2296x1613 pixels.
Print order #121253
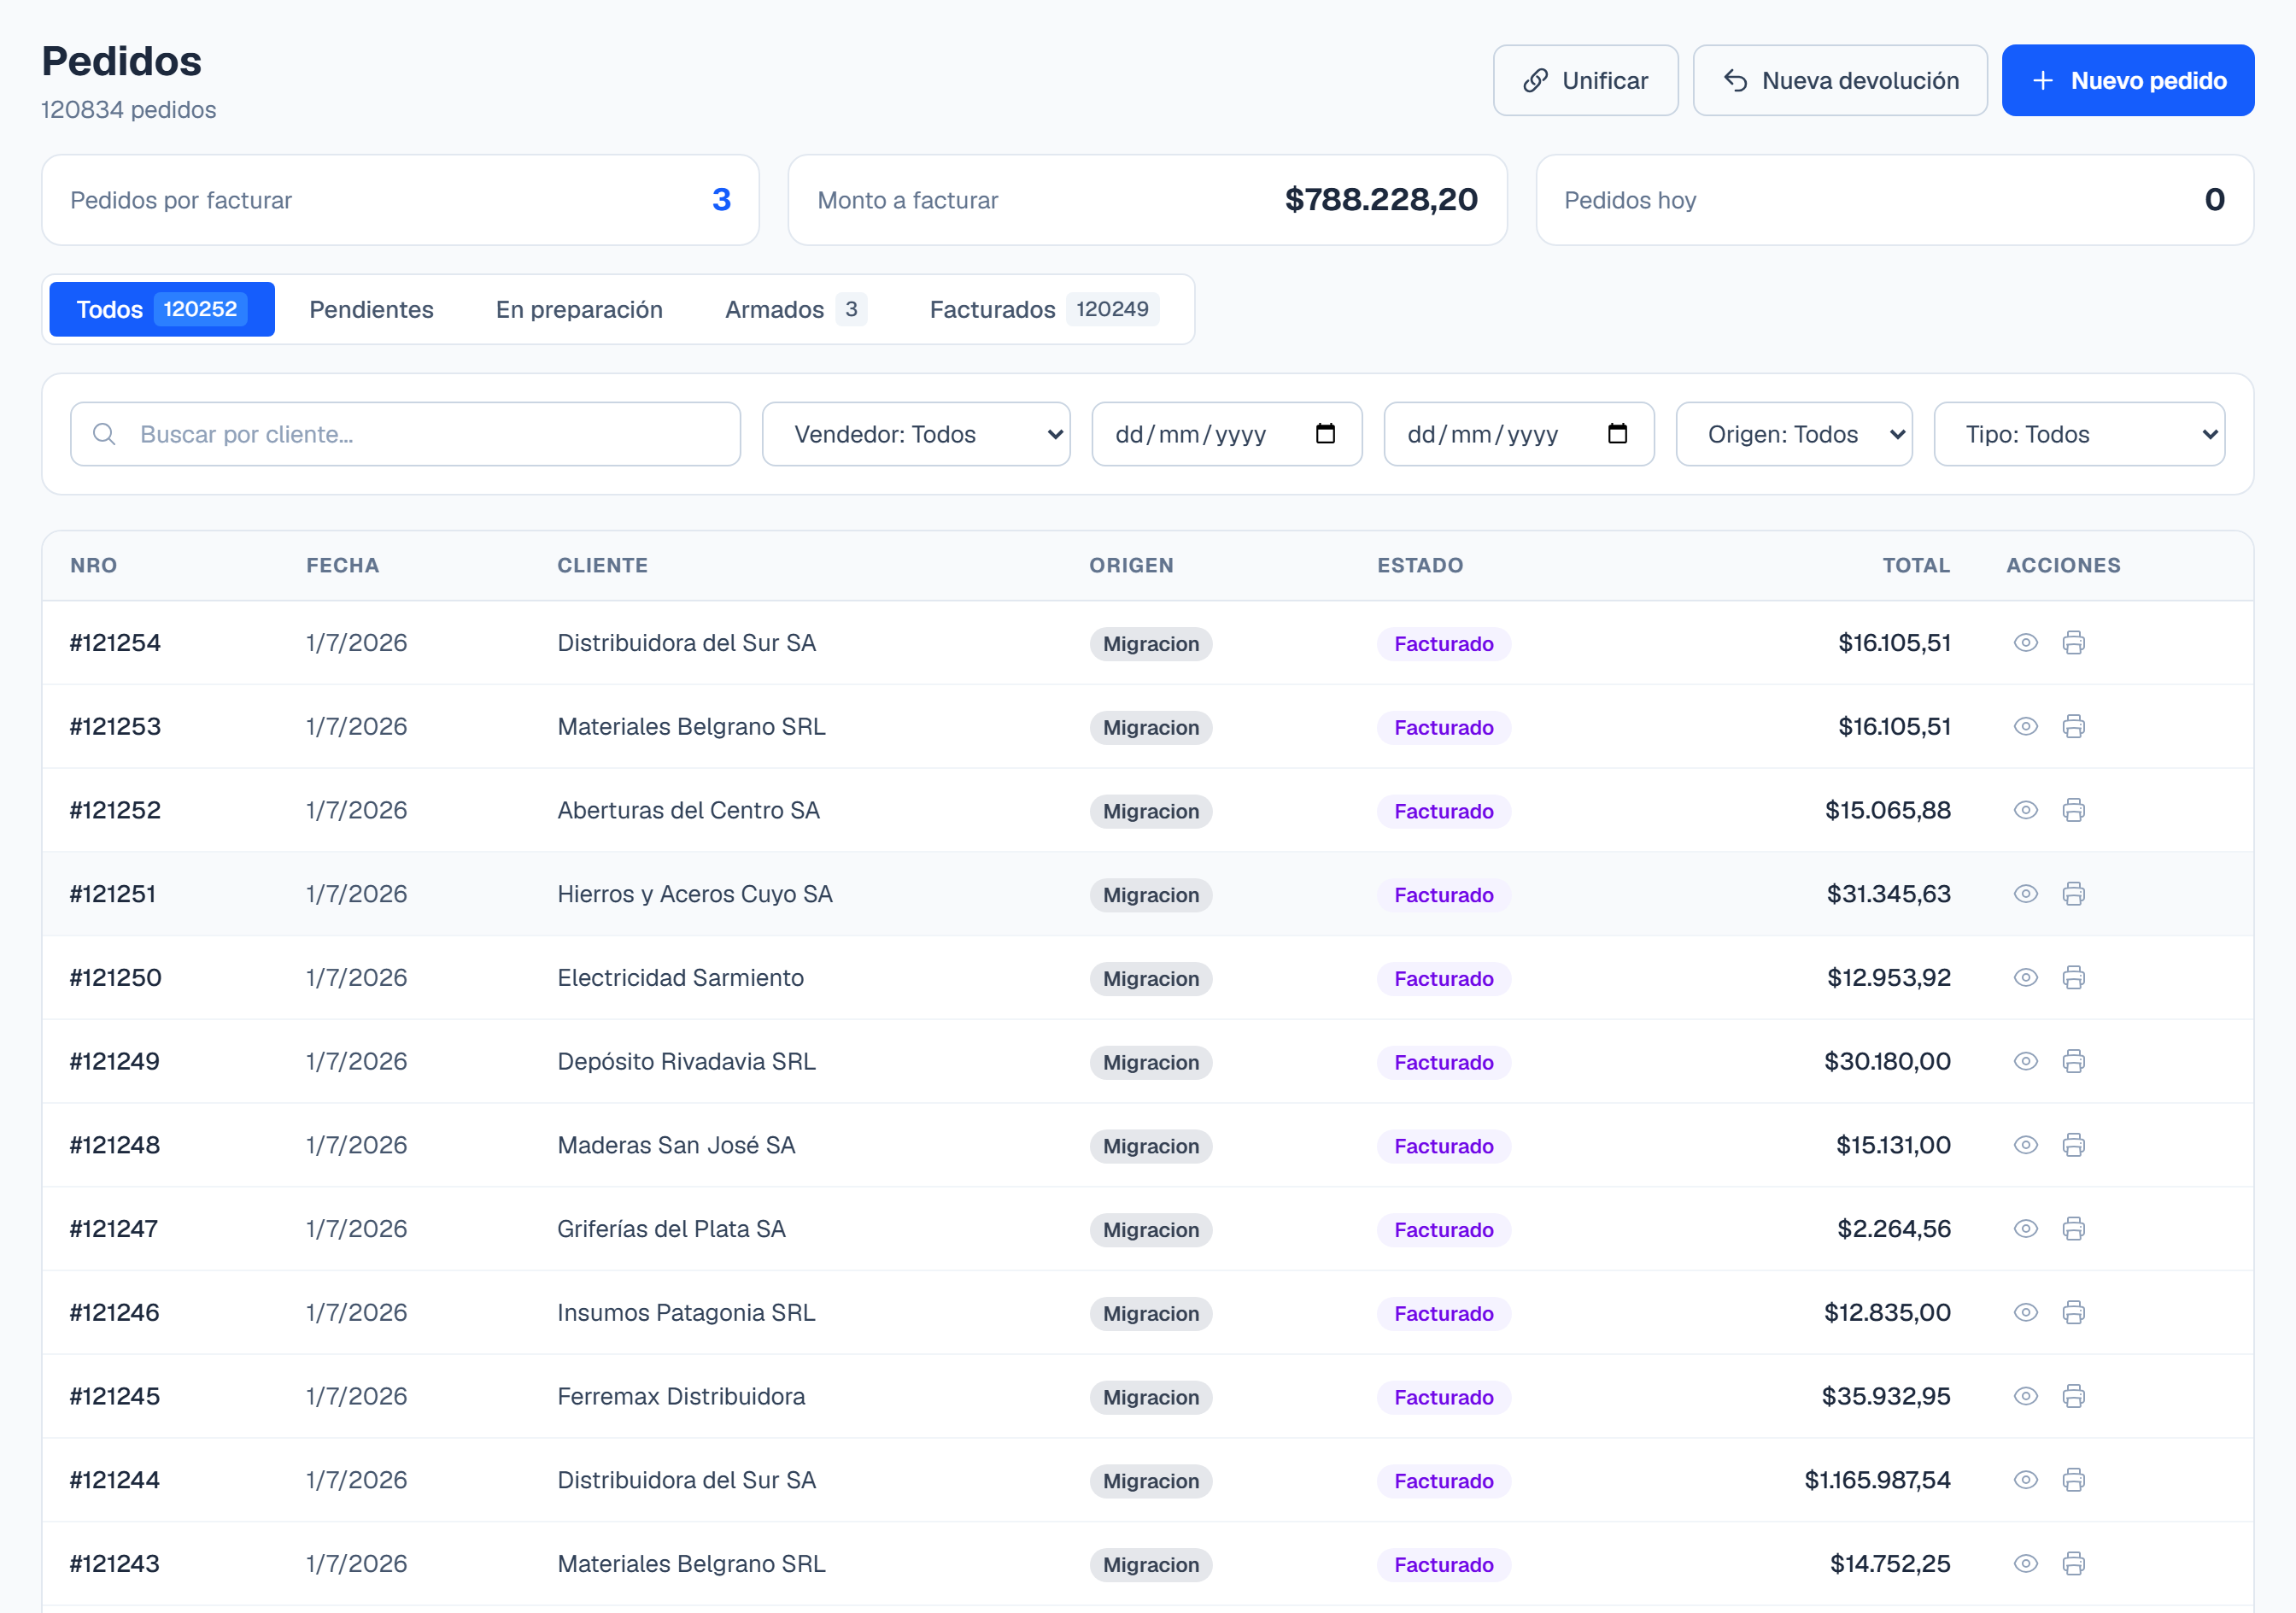pos(2073,727)
